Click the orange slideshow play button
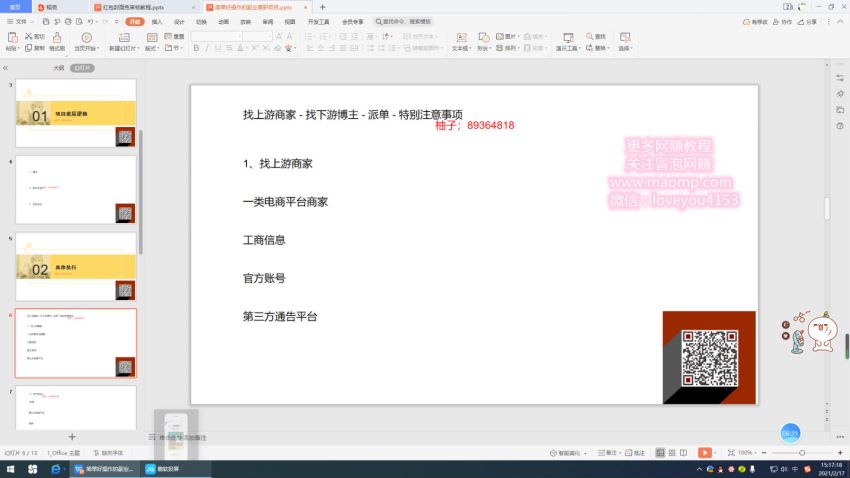 (x=704, y=453)
